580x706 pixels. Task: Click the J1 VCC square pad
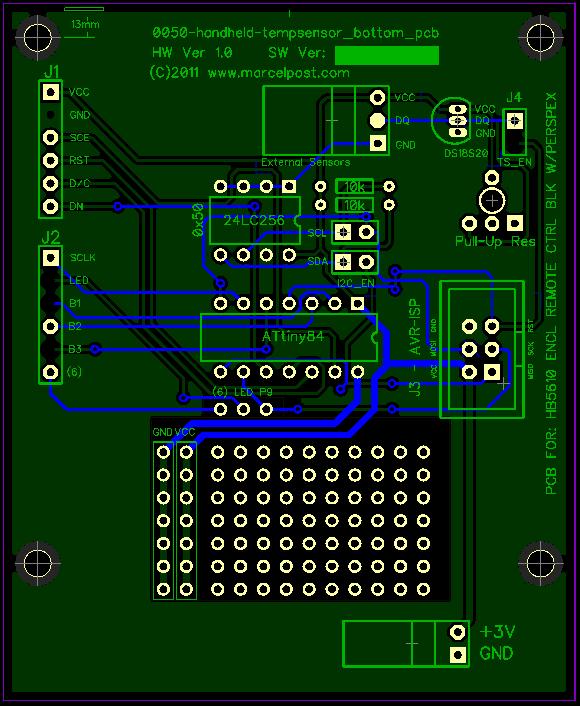(50, 92)
